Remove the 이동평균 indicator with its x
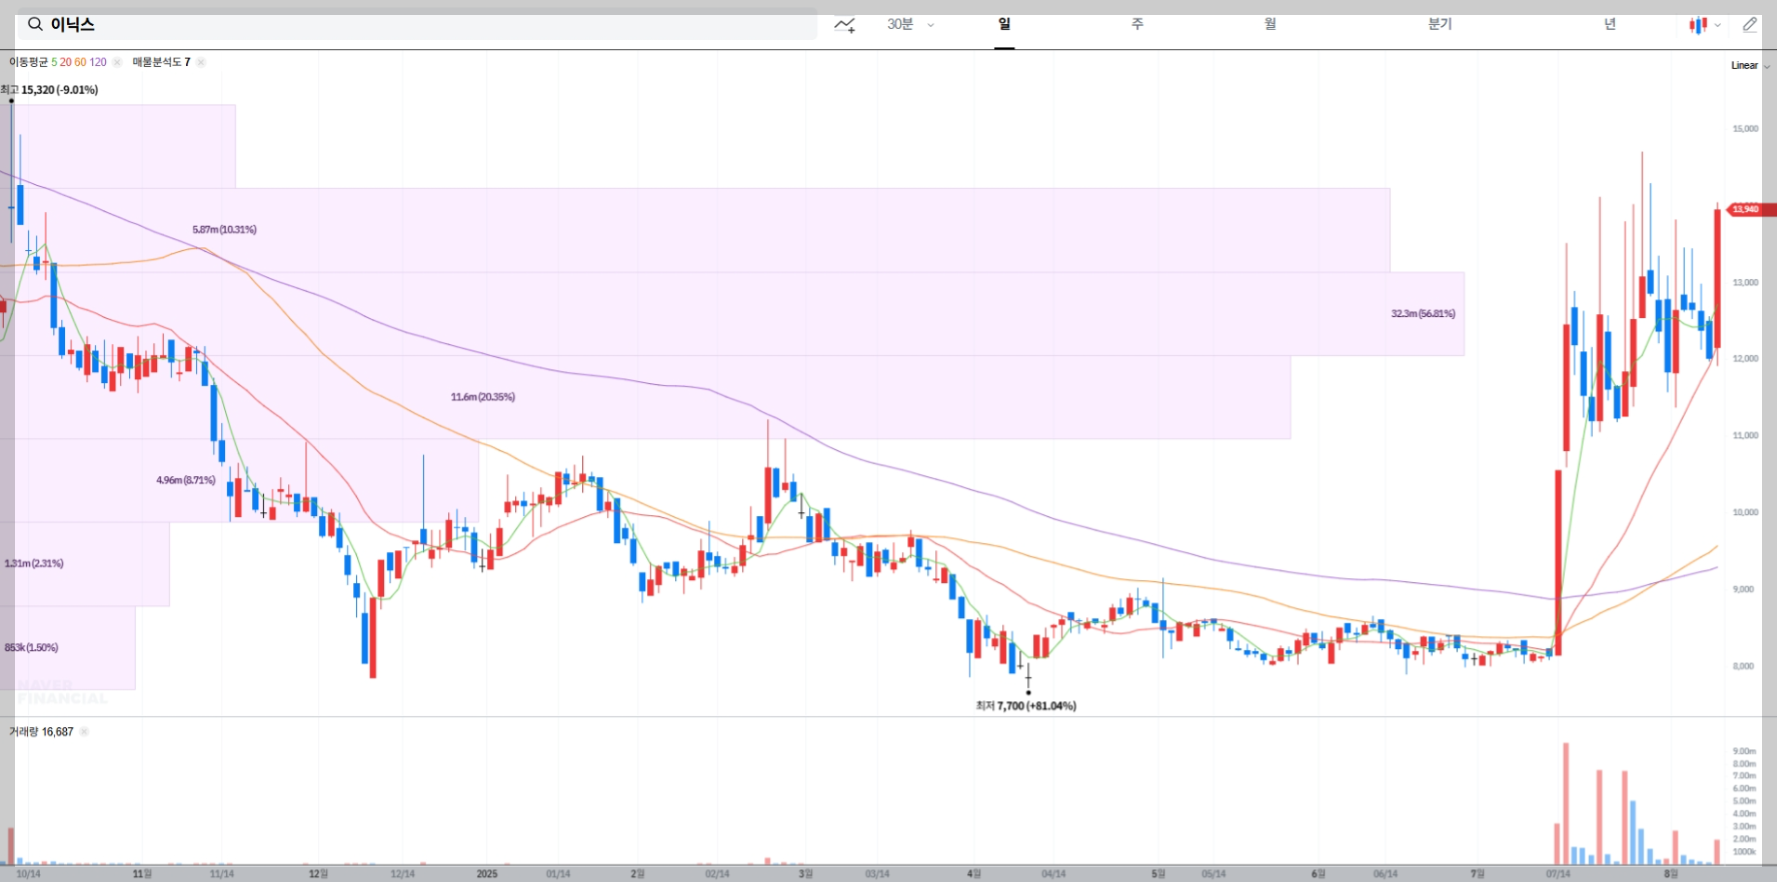The image size is (1777, 882). click(117, 62)
